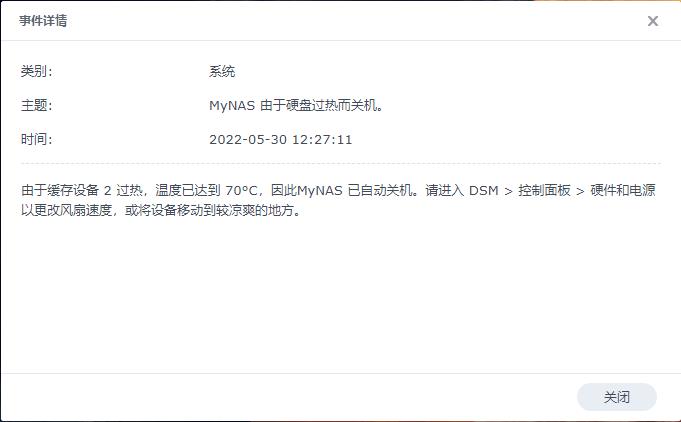Click the dashed separator below 时间
The height and width of the screenshot is (422, 681).
pyautogui.click(x=340, y=164)
